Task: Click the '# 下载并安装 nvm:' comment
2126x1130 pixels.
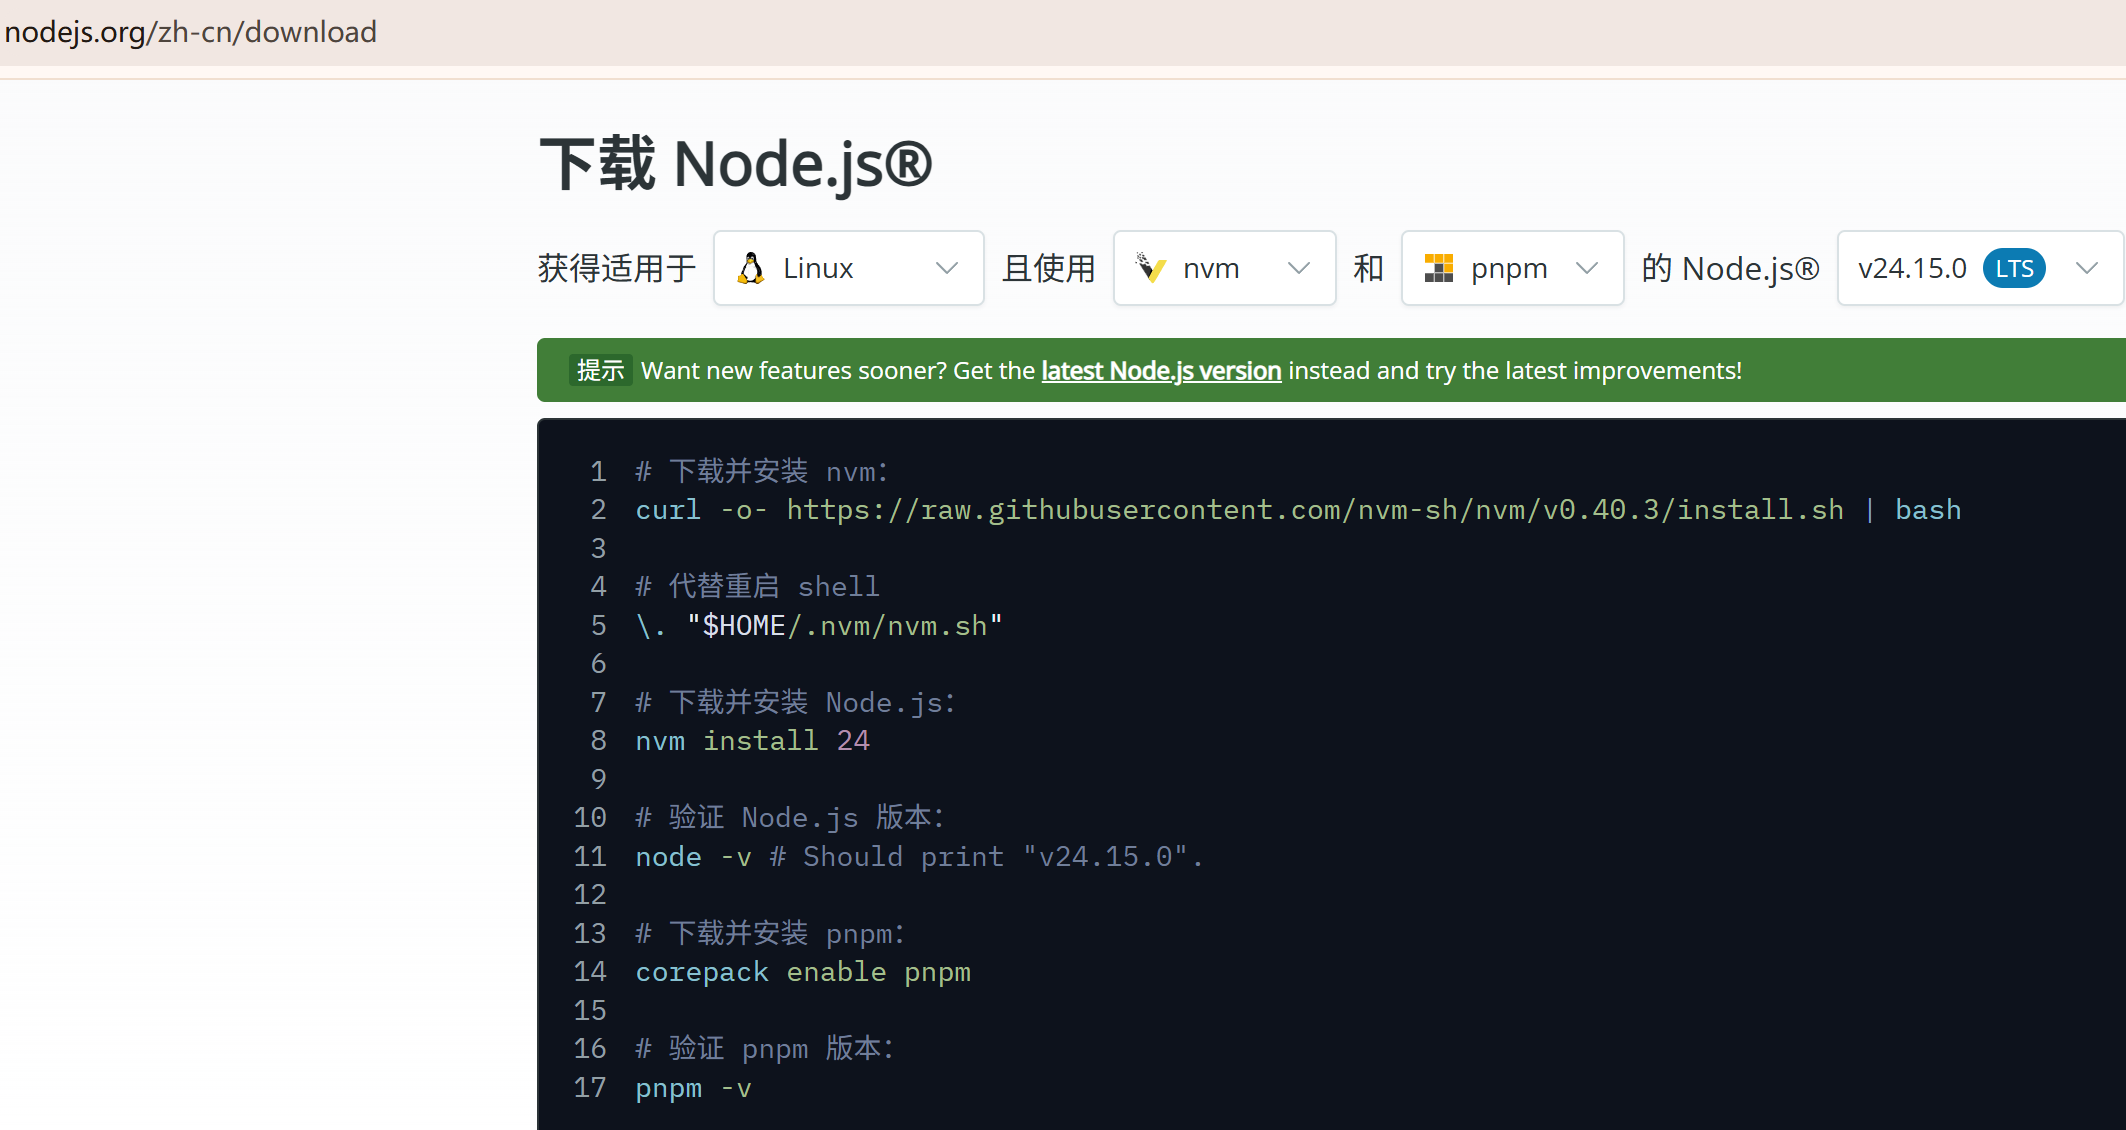Action: click(762, 471)
